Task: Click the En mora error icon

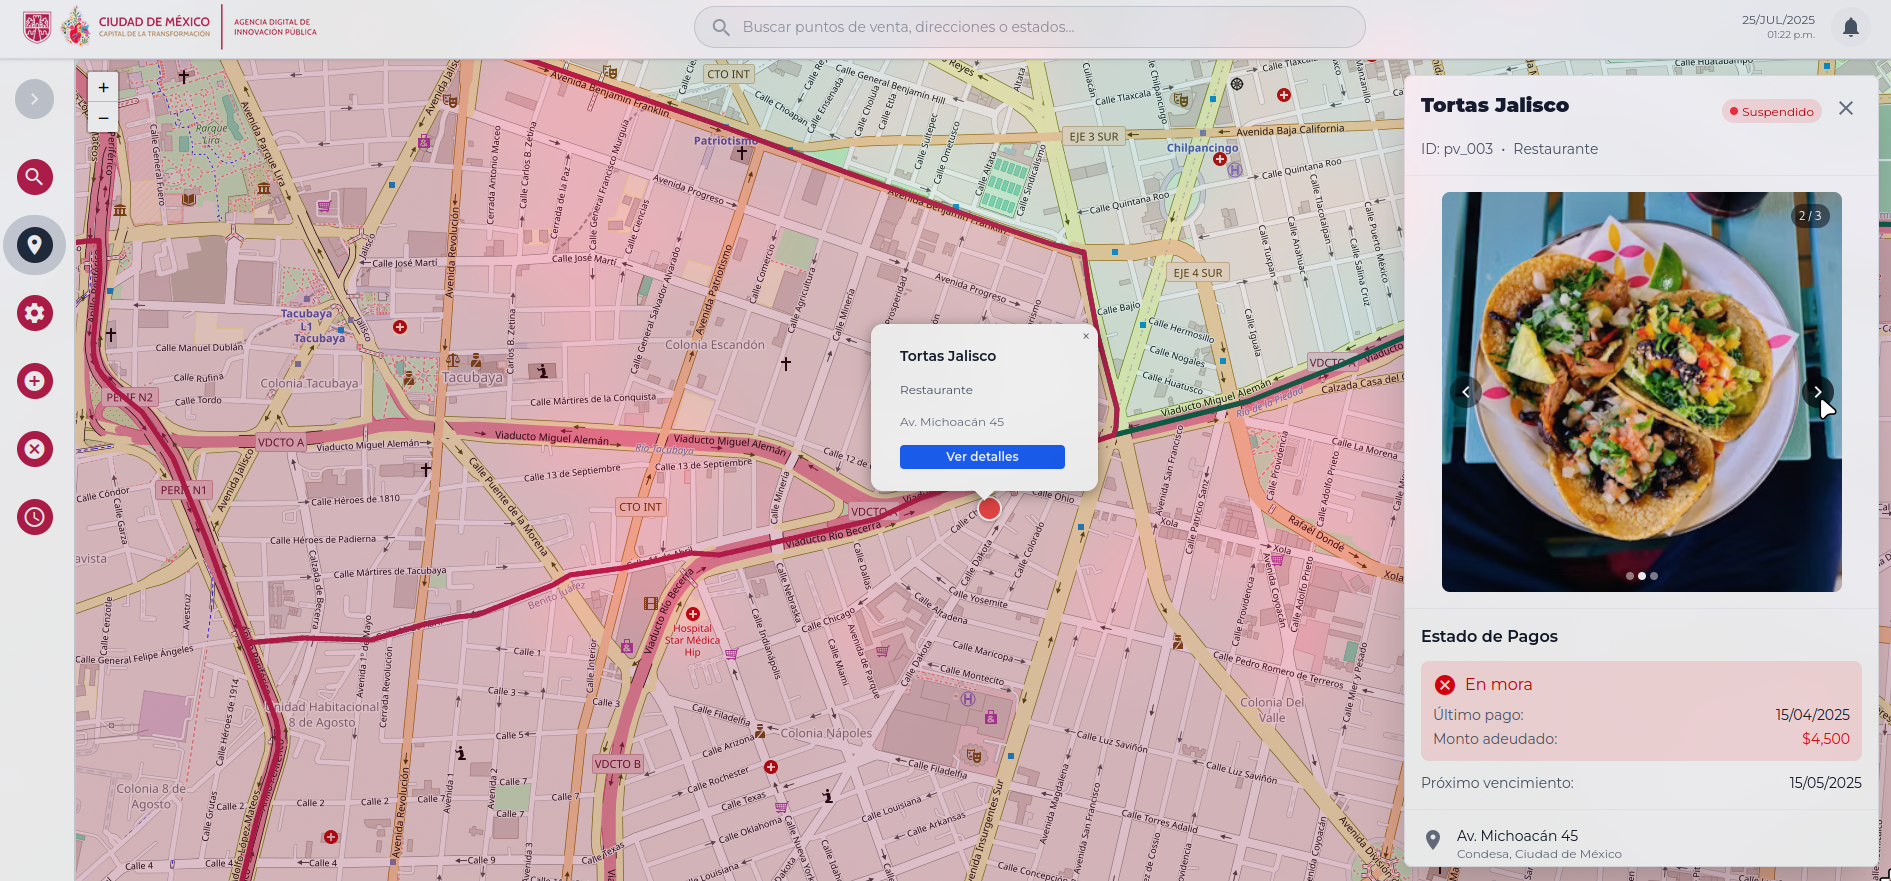Action: [1445, 685]
